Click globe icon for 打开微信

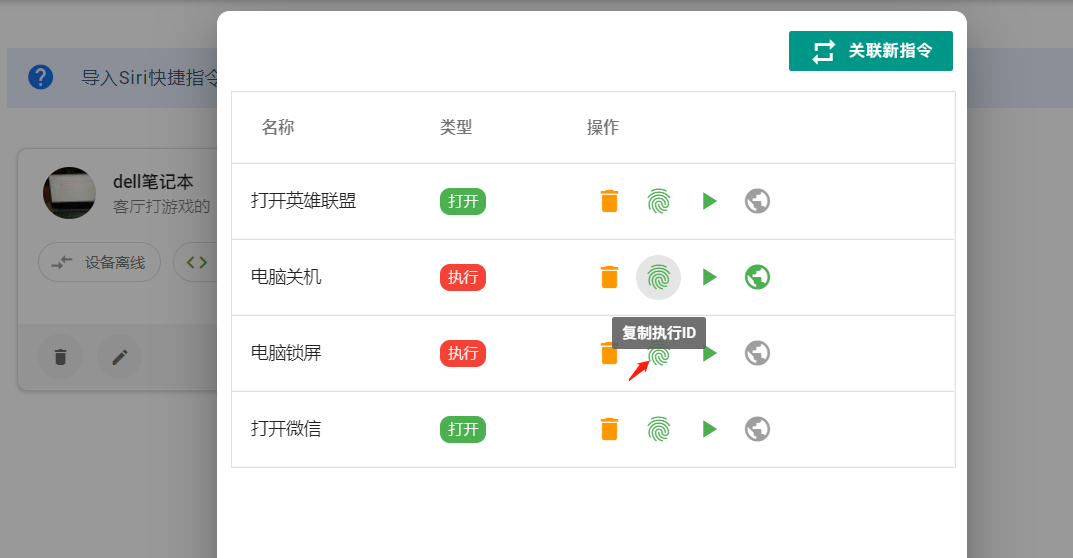coord(758,429)
